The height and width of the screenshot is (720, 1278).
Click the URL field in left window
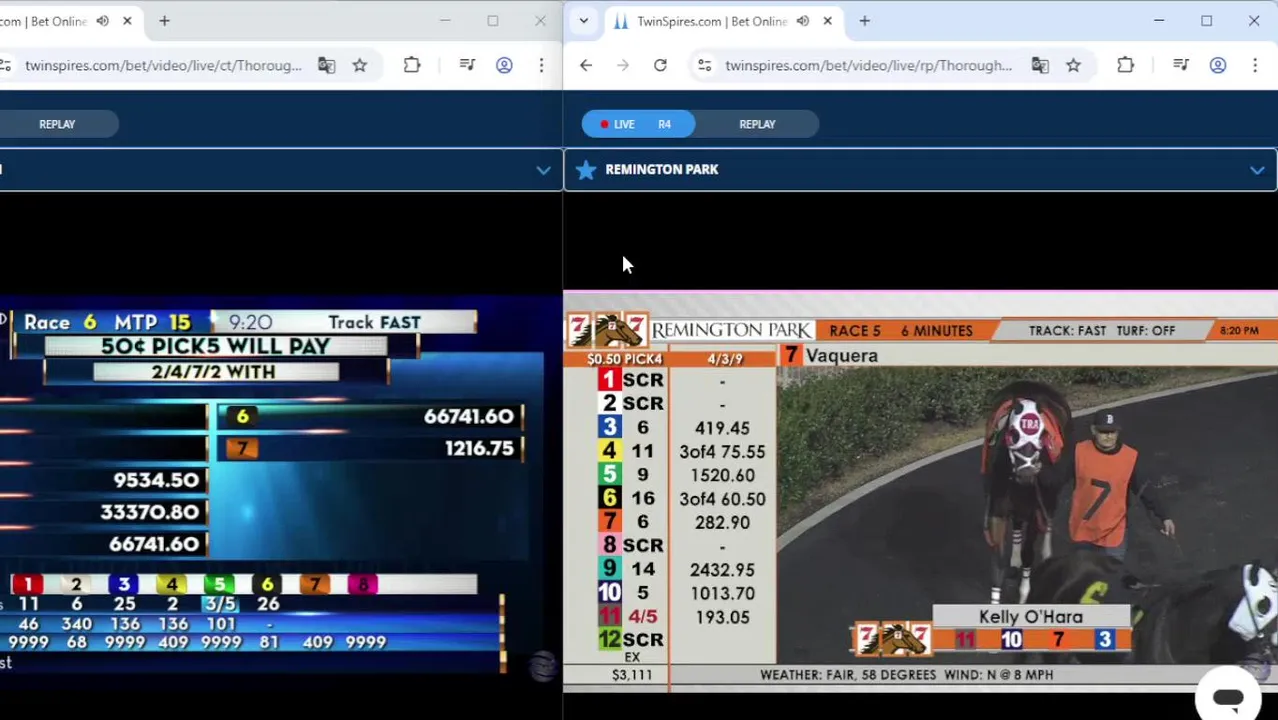(x=163, y=65)
